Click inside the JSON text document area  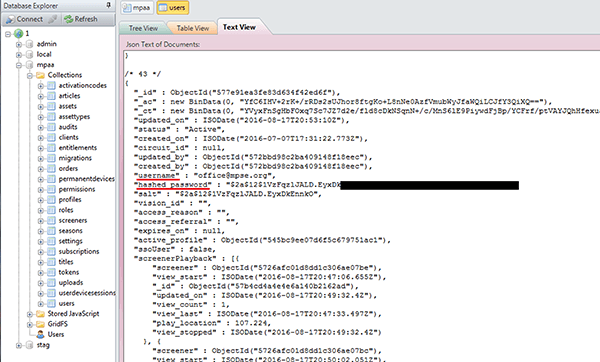point(362,207)
